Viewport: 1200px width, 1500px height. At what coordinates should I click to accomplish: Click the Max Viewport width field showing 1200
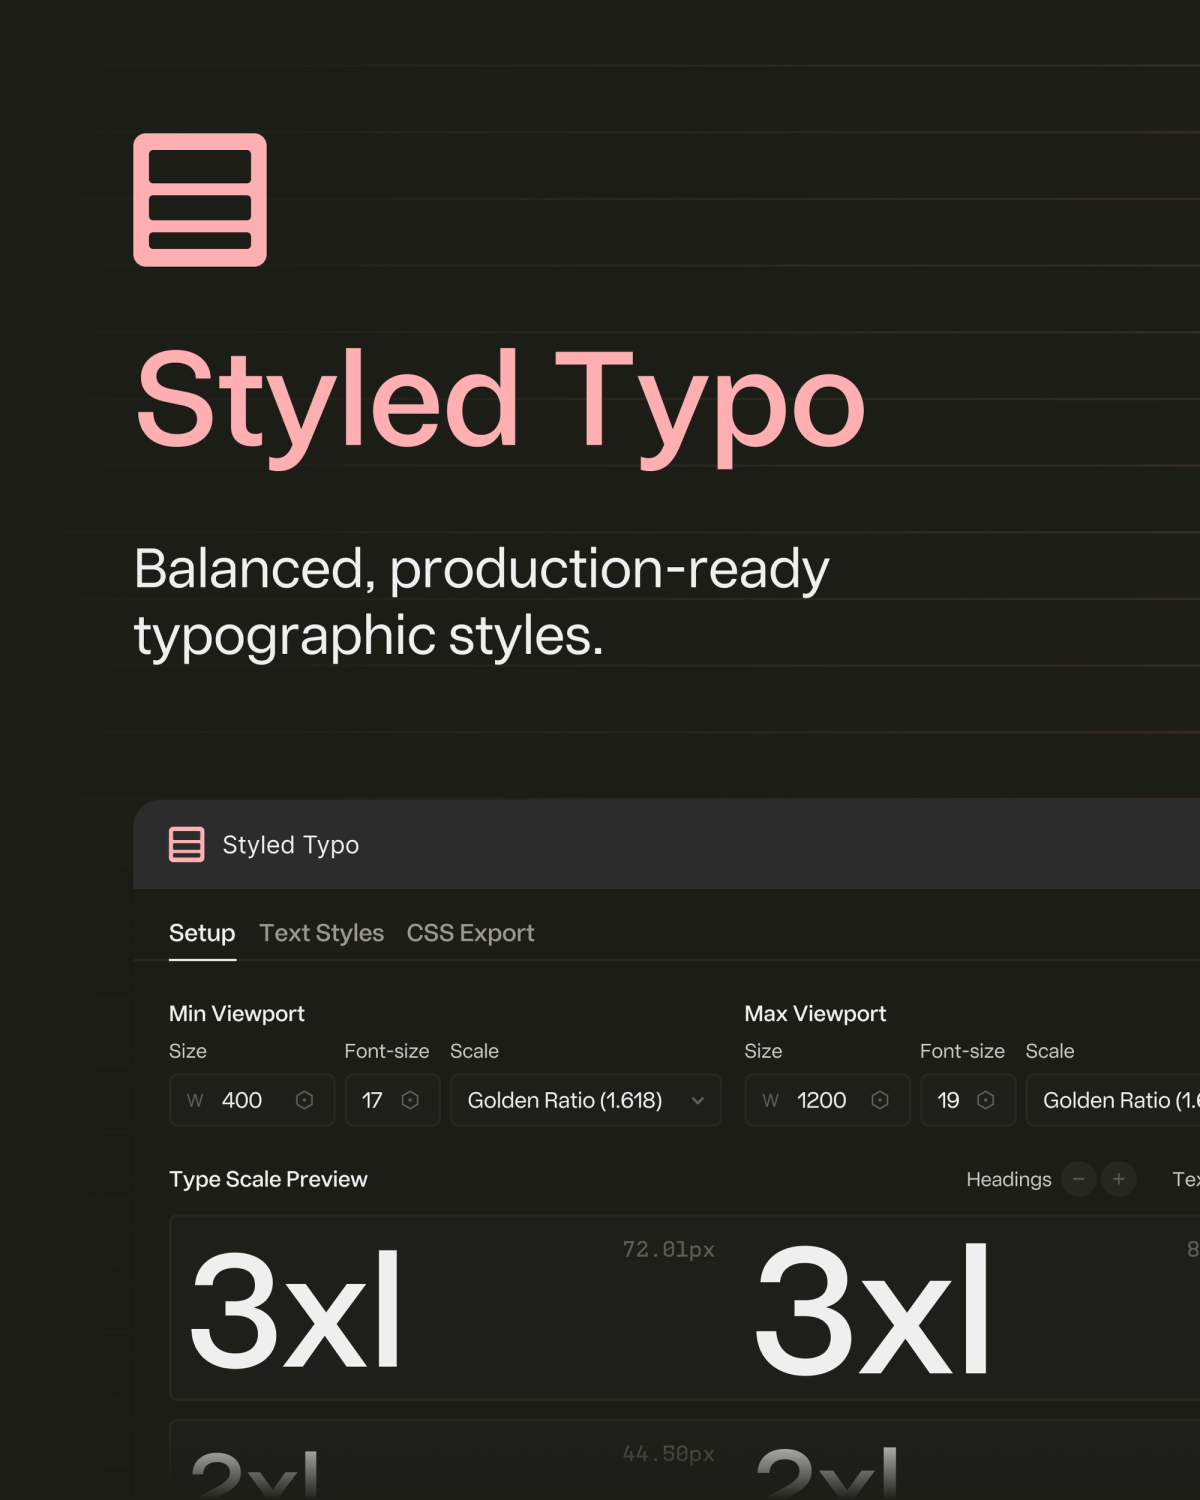[x=827, y=1100]
